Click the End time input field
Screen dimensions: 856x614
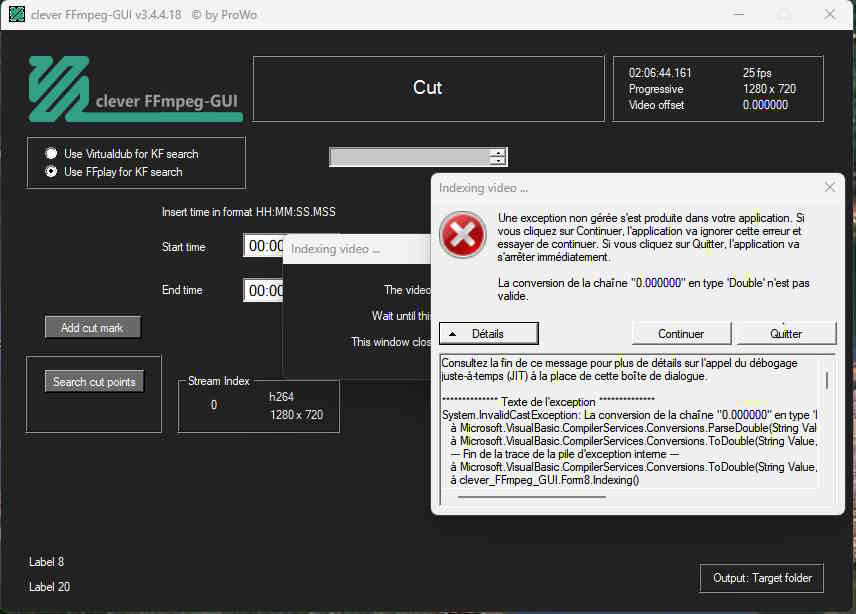[x=264, y=290]
